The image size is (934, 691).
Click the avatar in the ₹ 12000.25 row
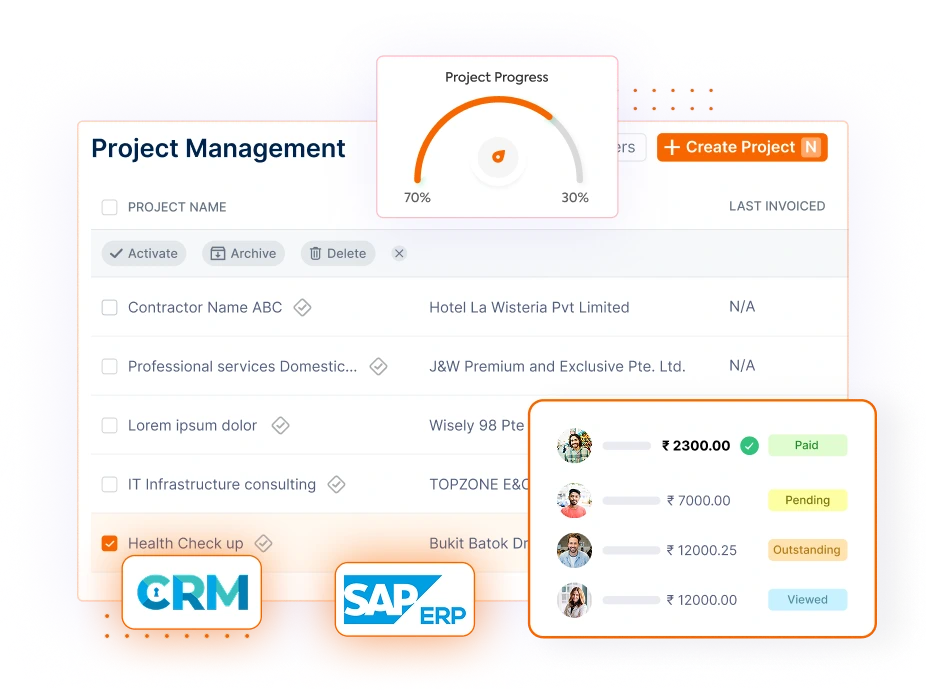[574, 550]
